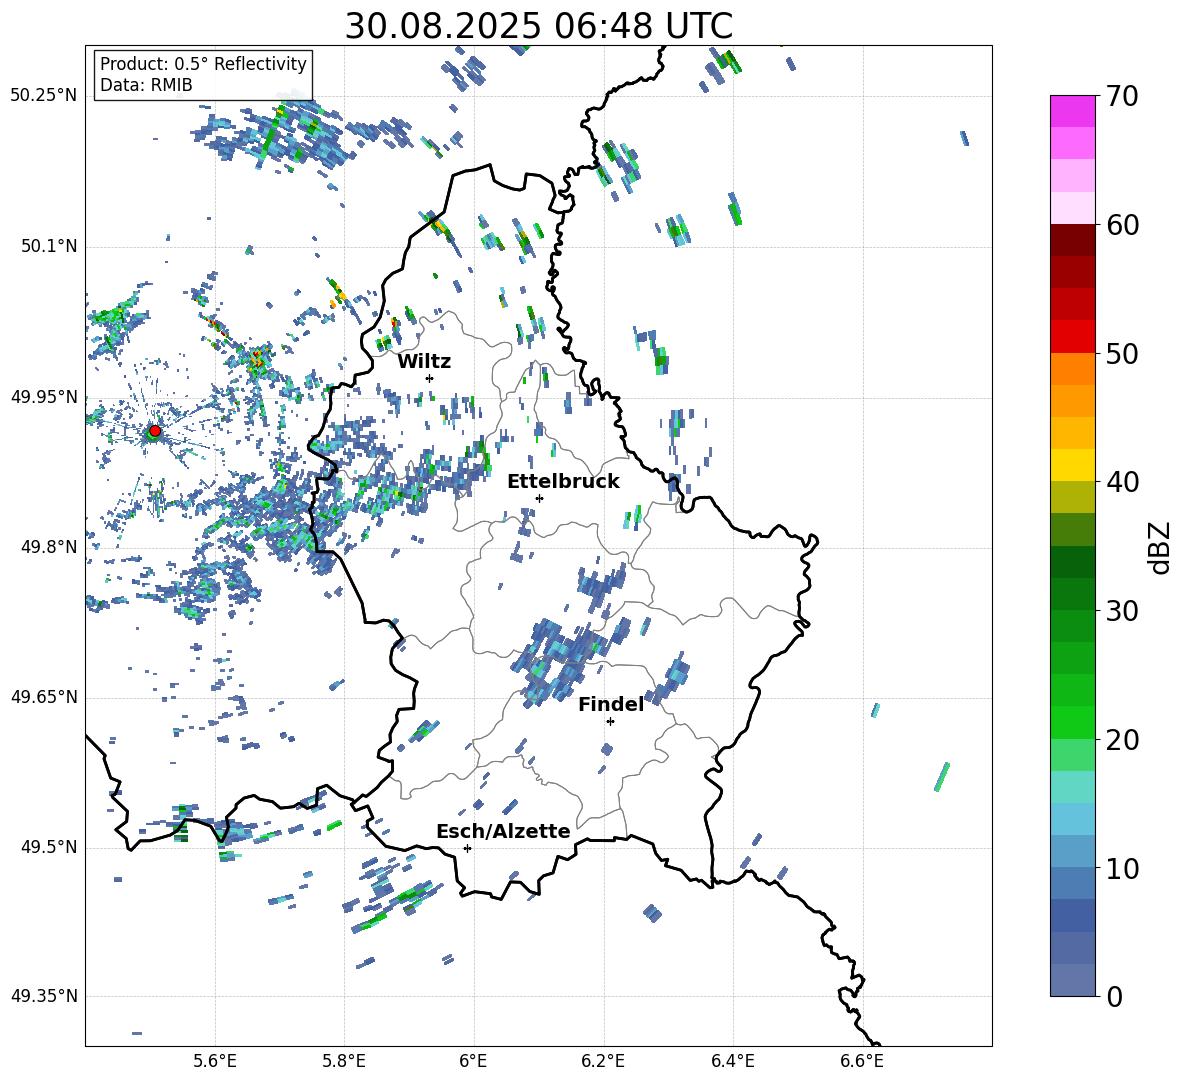The image size is (1184, 1081).
Task: Click the cross marker below Wiltz
Action: coord(430,378)
